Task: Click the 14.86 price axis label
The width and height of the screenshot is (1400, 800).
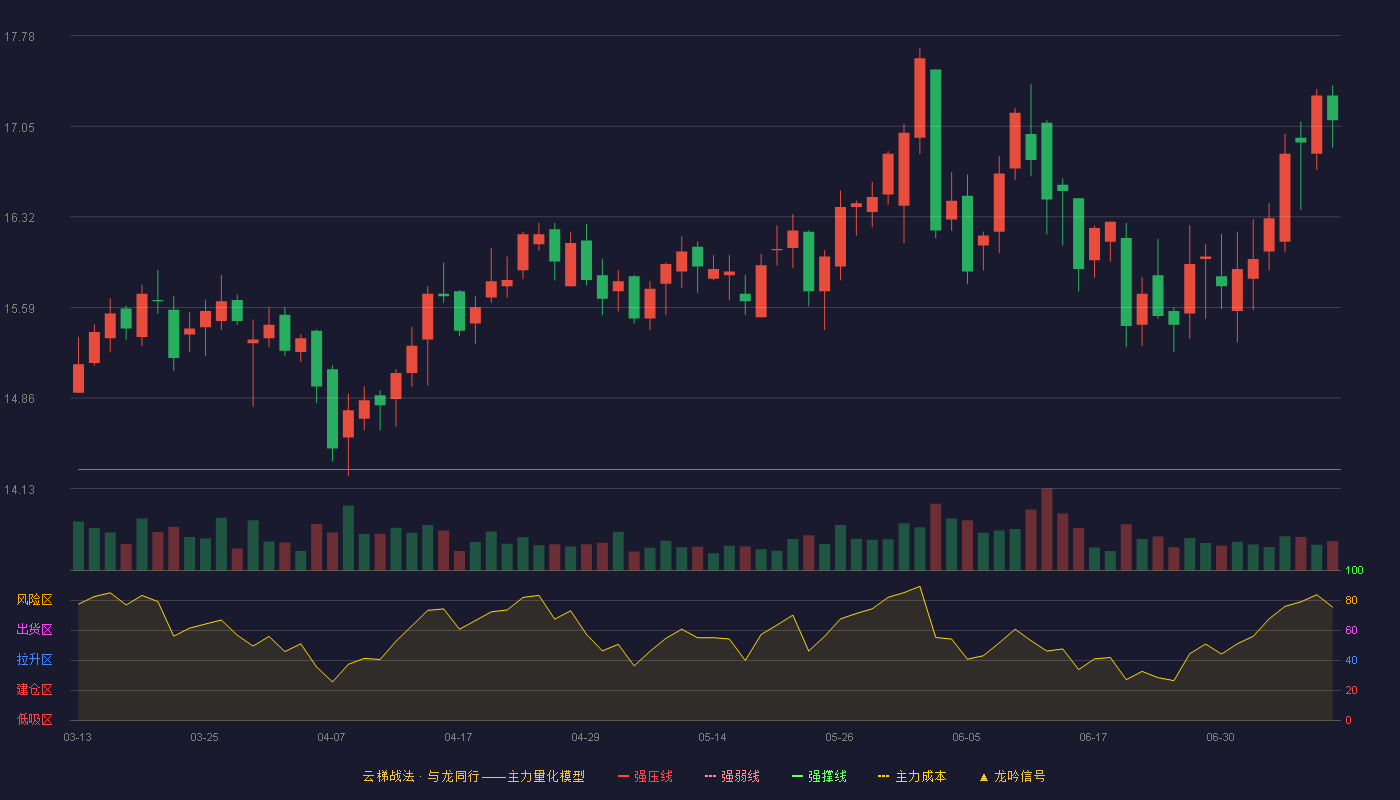Action: click(19, 398)
